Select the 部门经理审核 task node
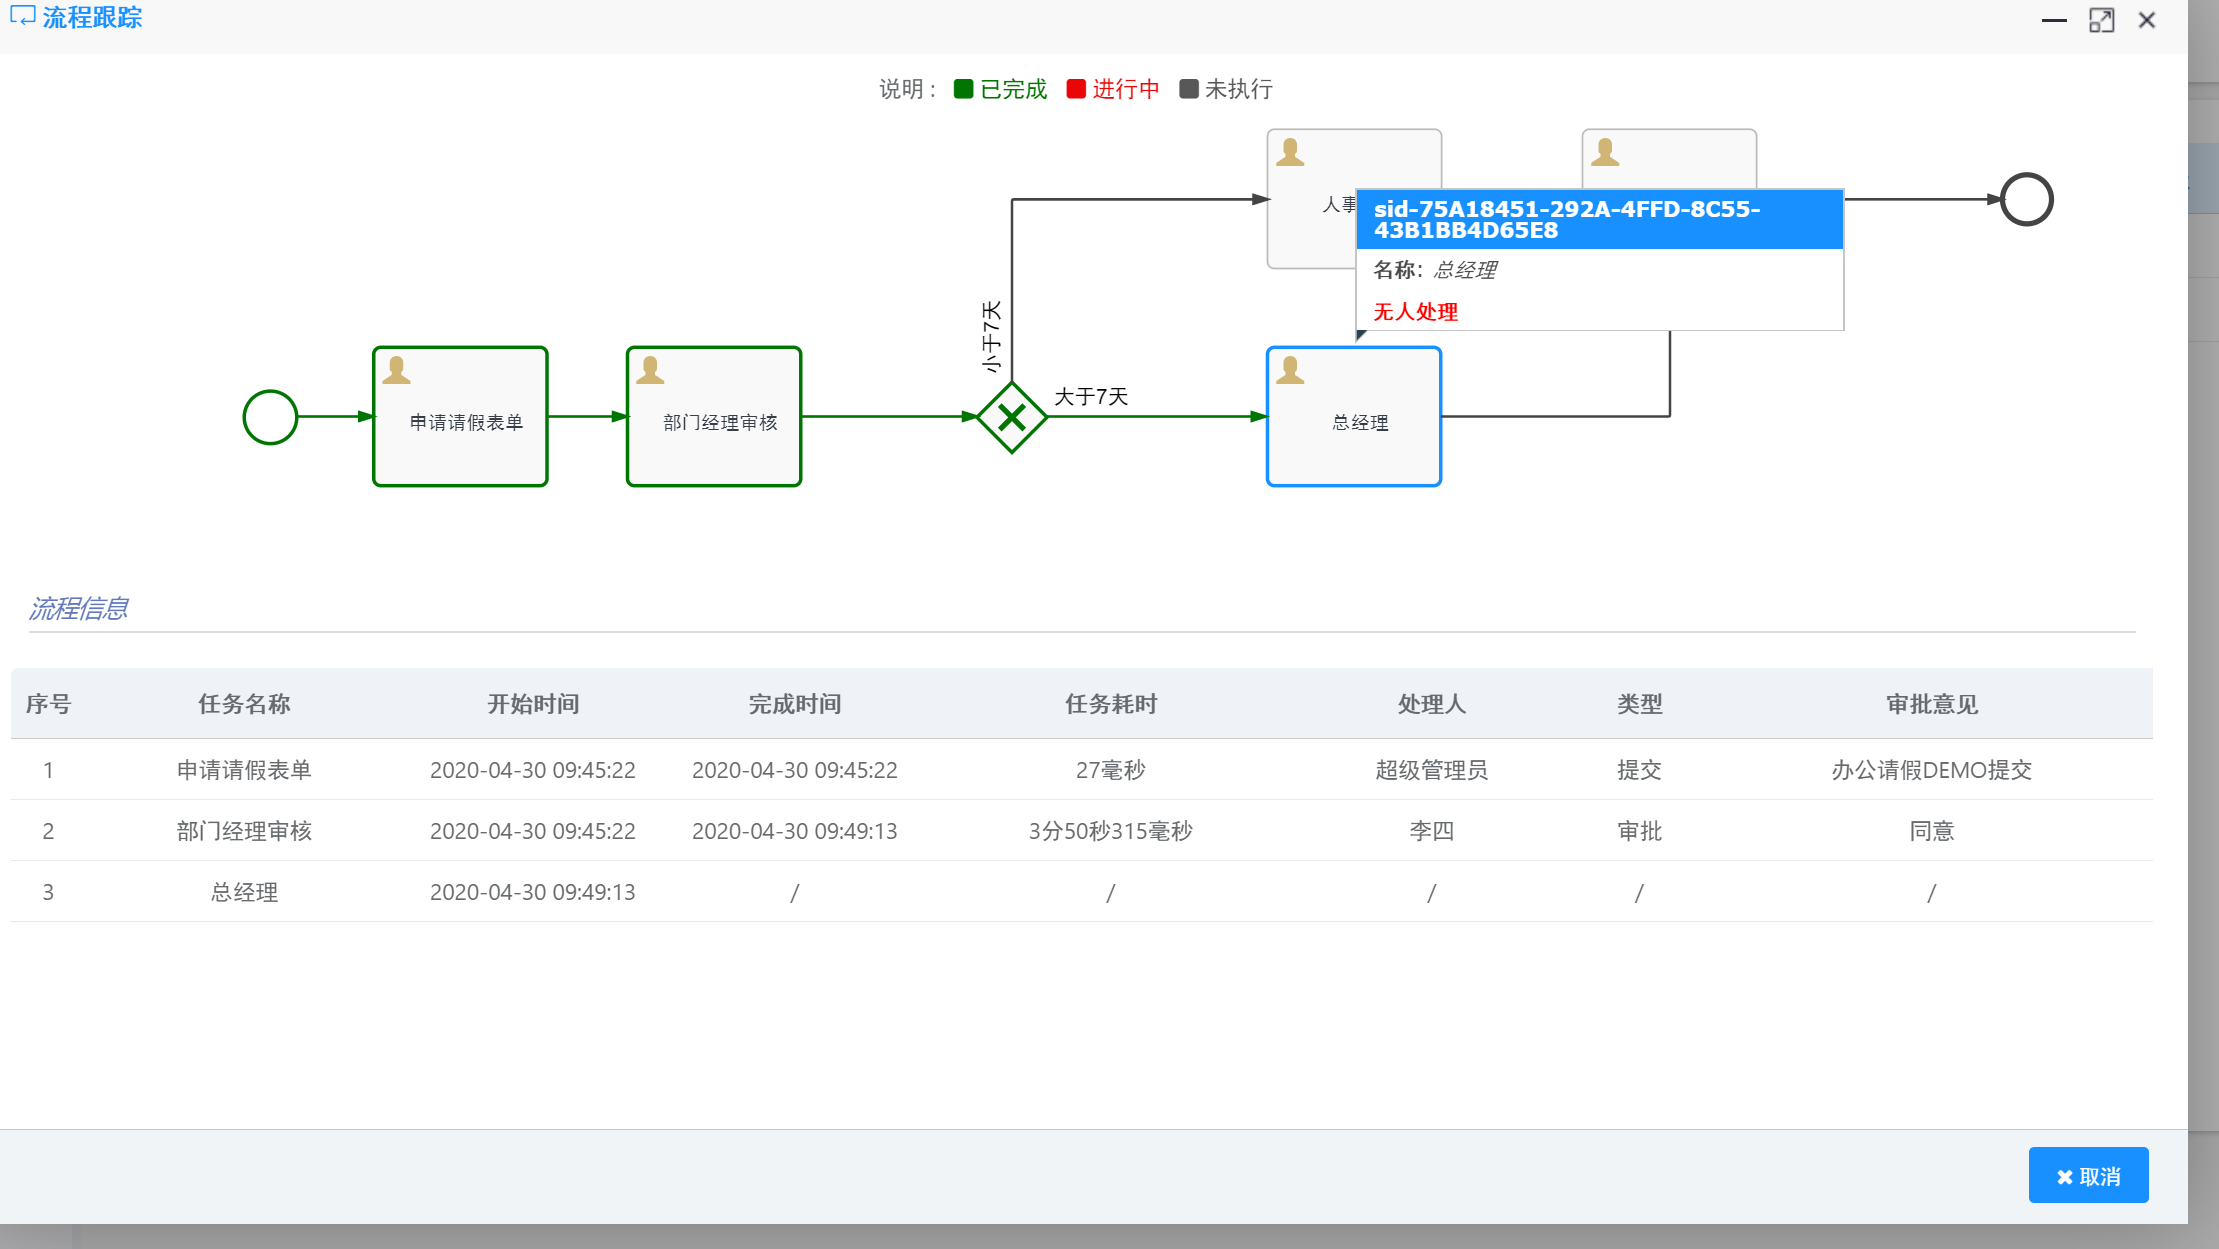 pos(714,417)
